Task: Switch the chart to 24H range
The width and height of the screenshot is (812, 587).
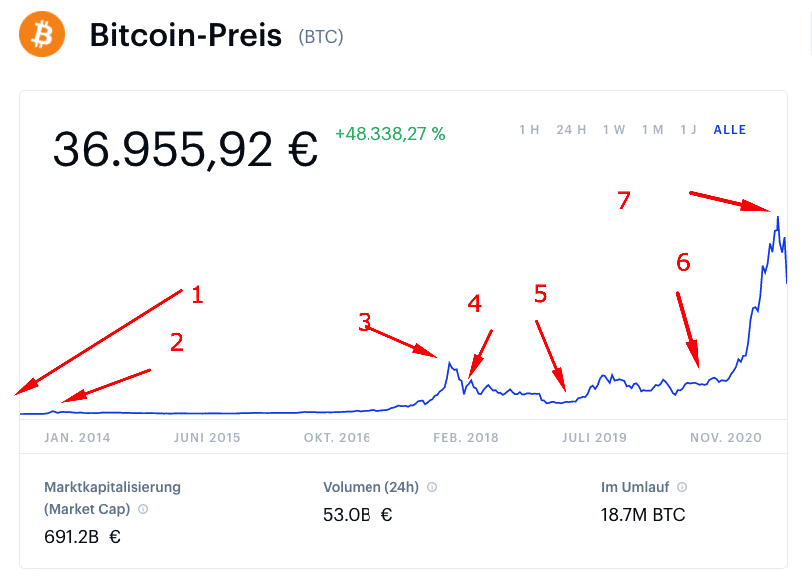Action: 571,130
